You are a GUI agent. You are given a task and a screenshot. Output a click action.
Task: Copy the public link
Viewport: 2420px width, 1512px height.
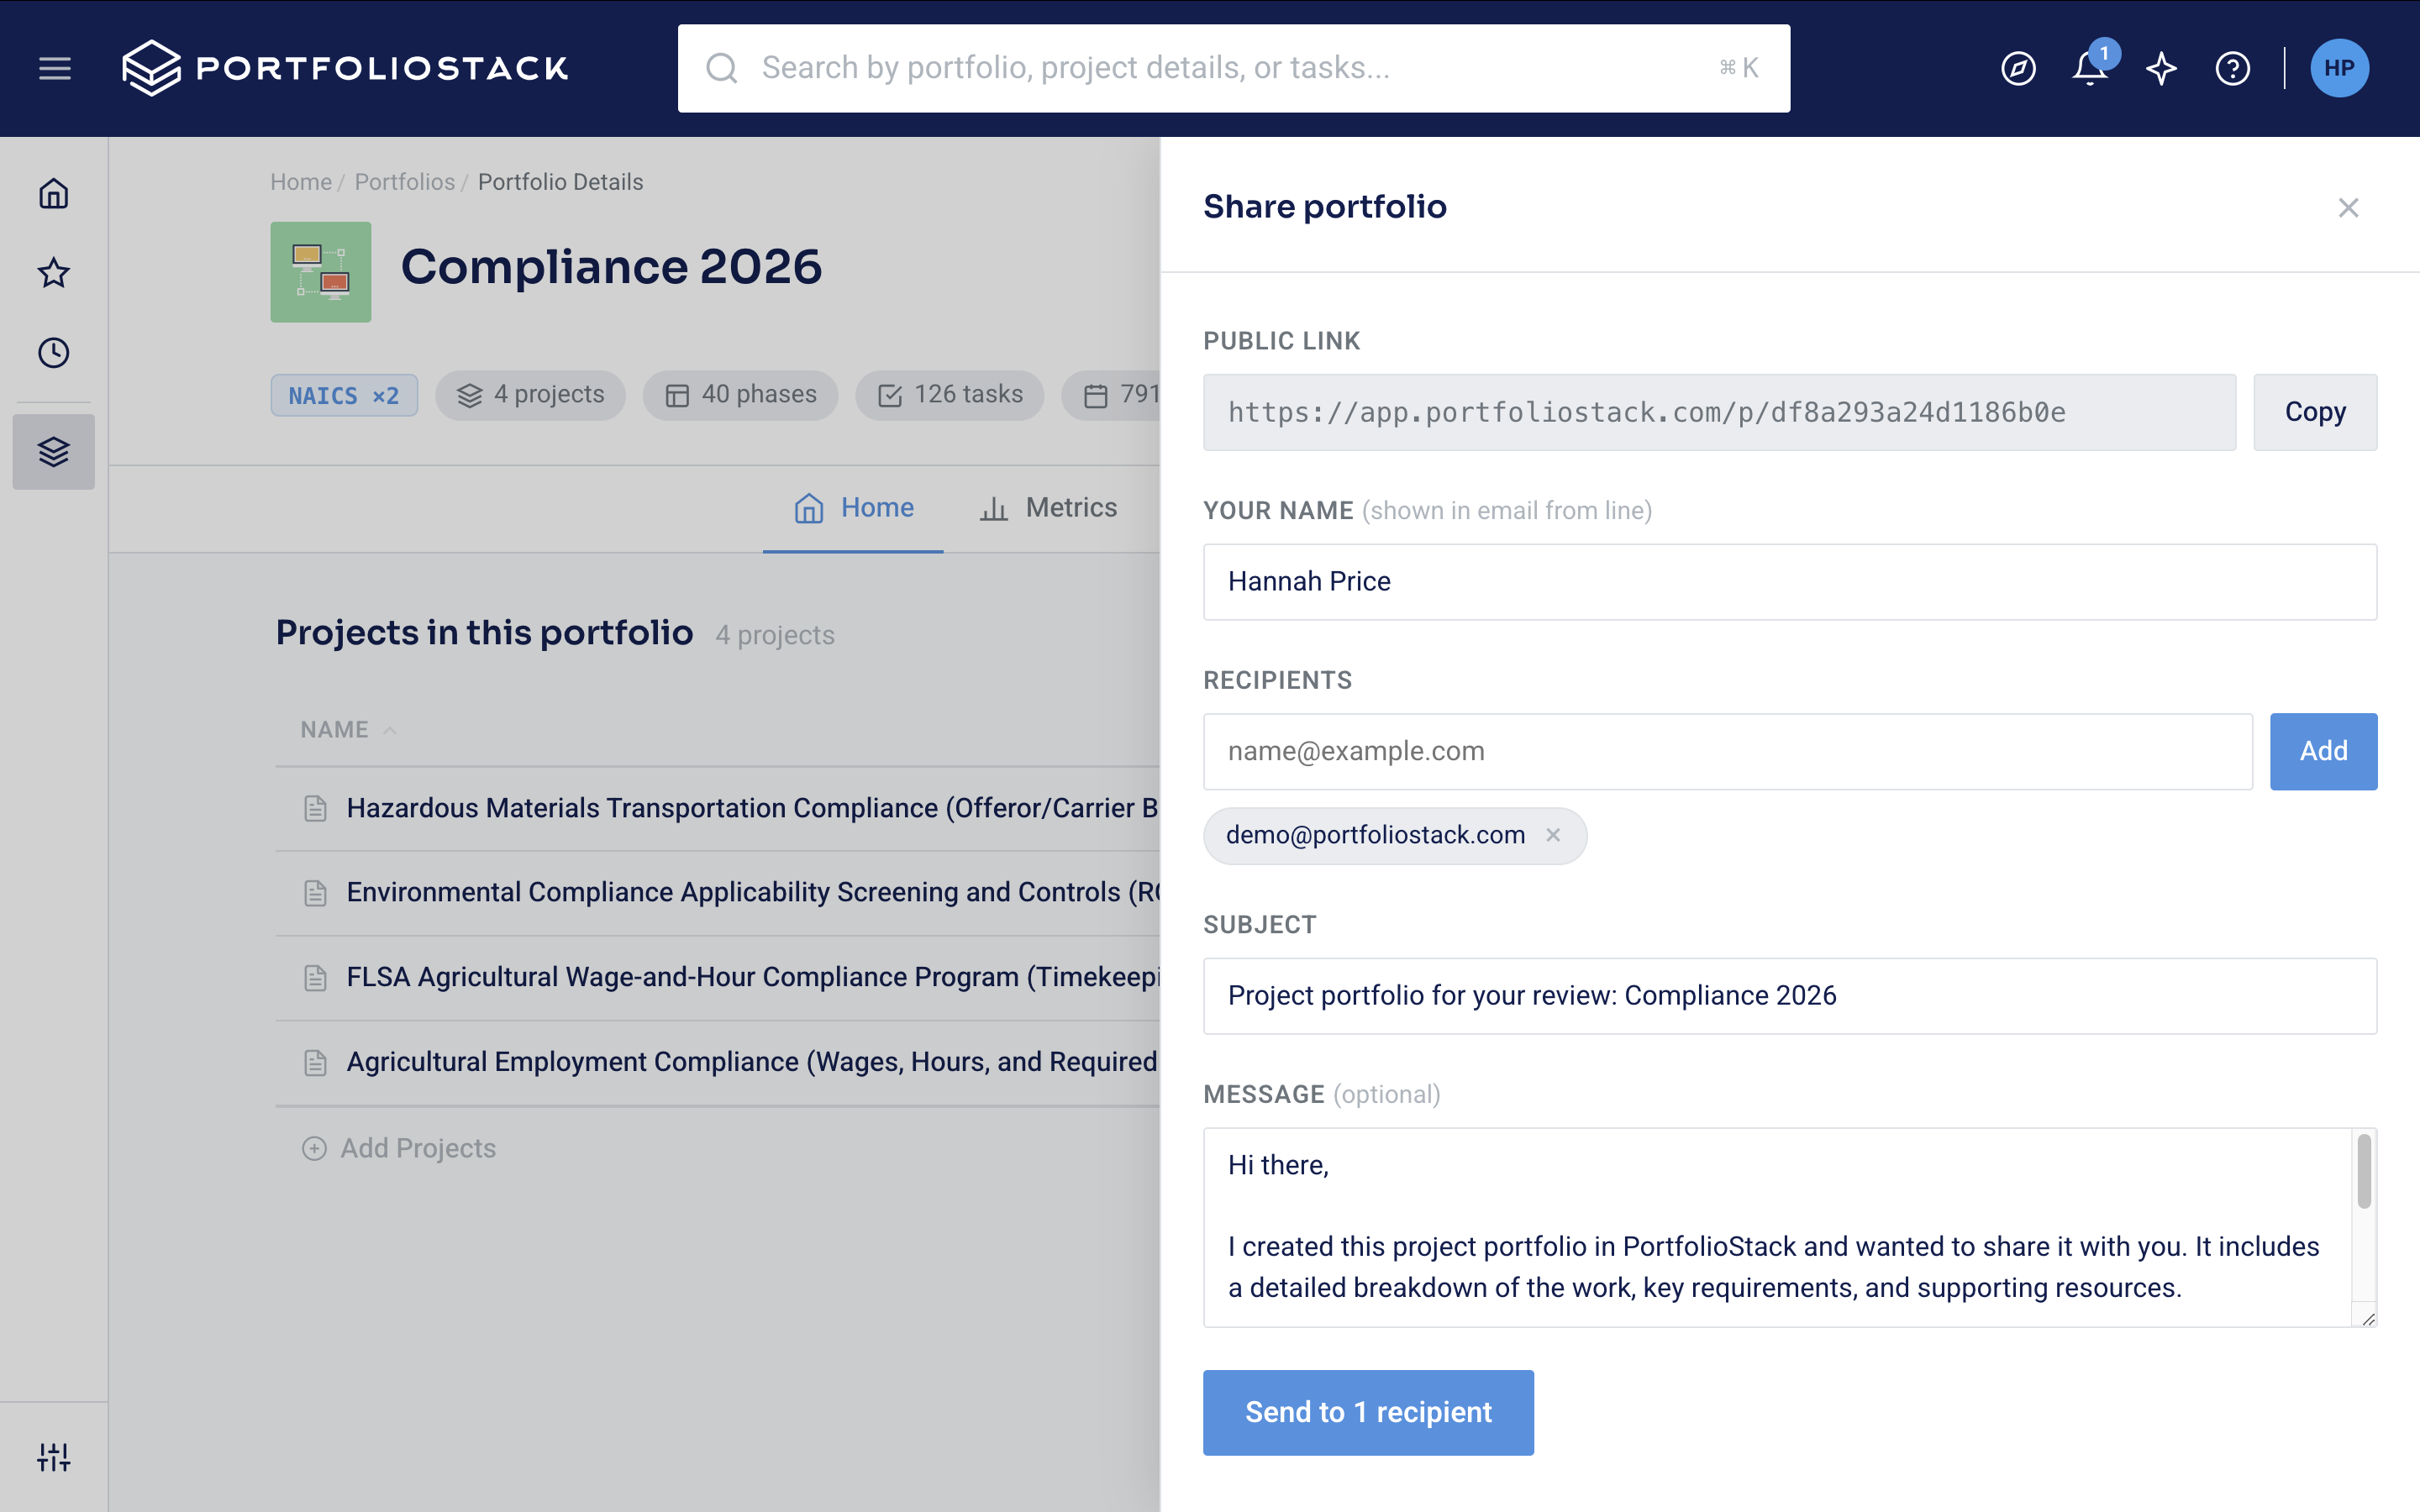pos(2315,412)
